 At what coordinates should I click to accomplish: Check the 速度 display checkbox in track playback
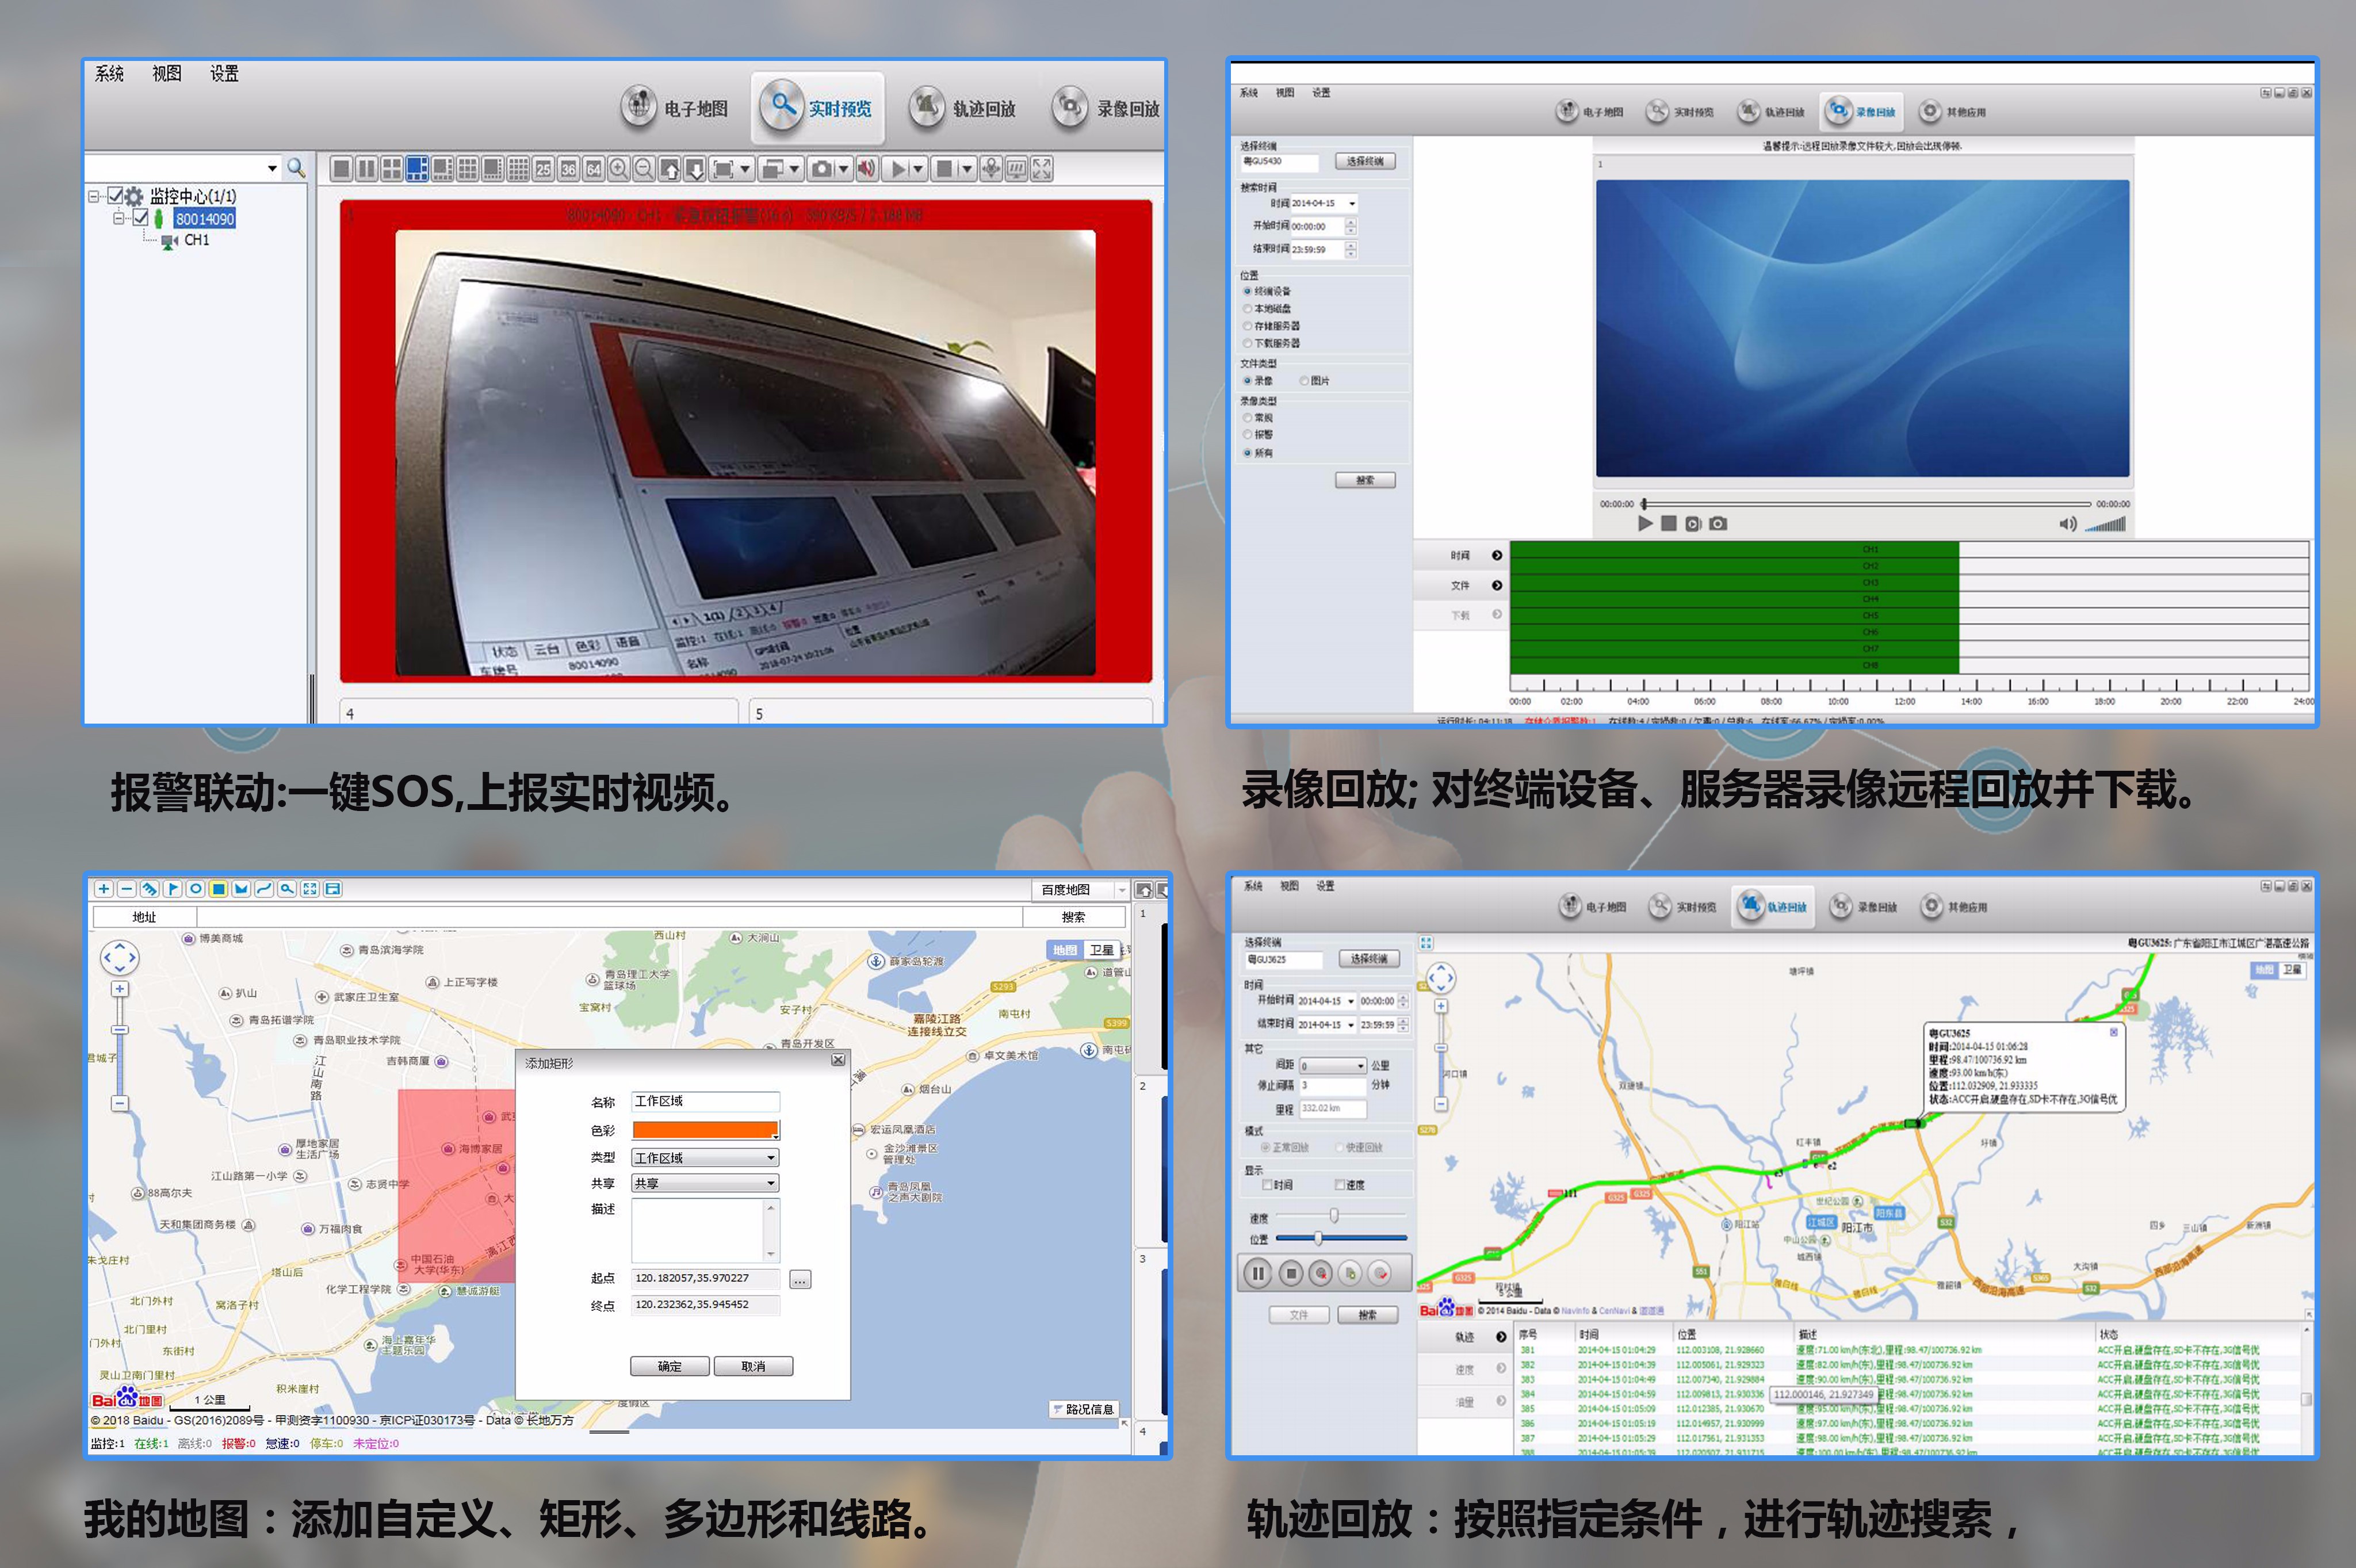click(1339, 1185)
